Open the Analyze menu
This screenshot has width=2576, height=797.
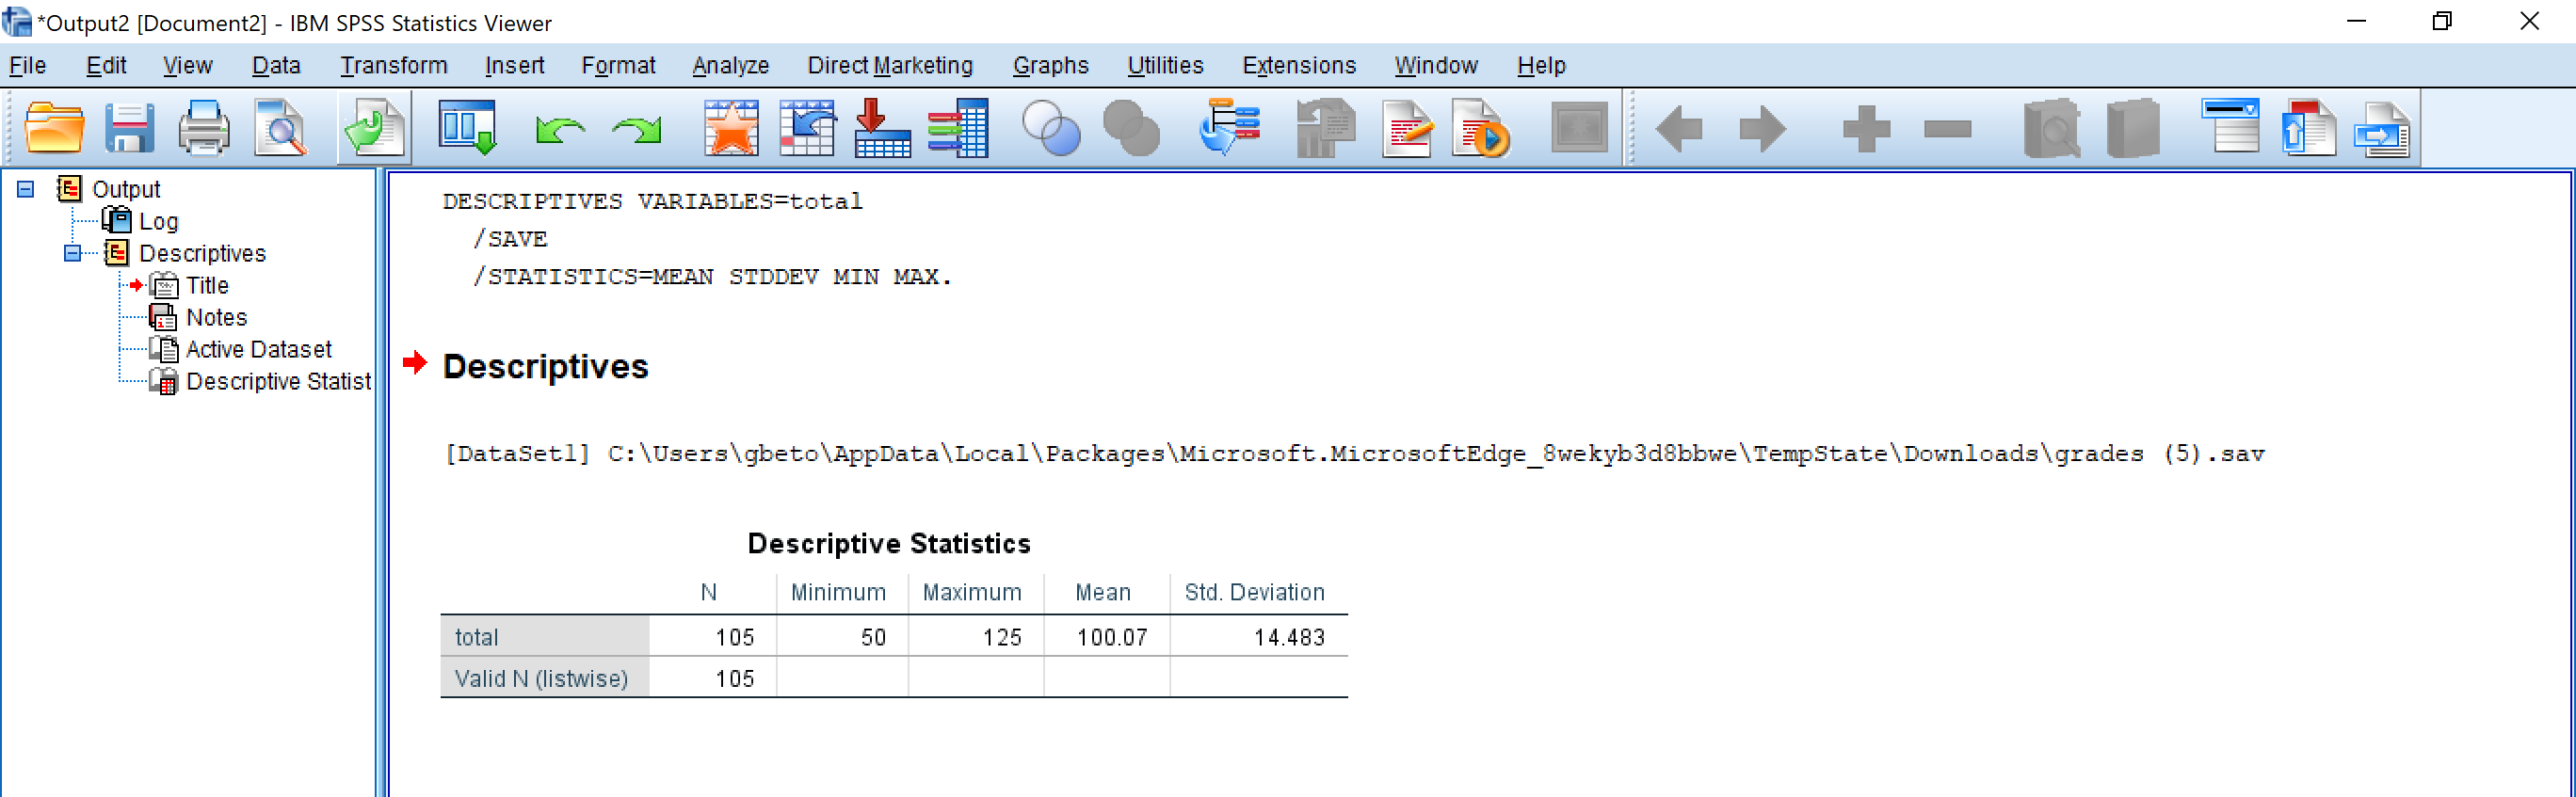tap(730, 65)
